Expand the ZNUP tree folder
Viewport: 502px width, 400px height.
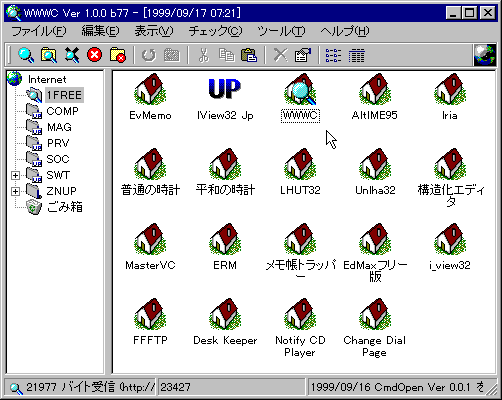[15, 191]
